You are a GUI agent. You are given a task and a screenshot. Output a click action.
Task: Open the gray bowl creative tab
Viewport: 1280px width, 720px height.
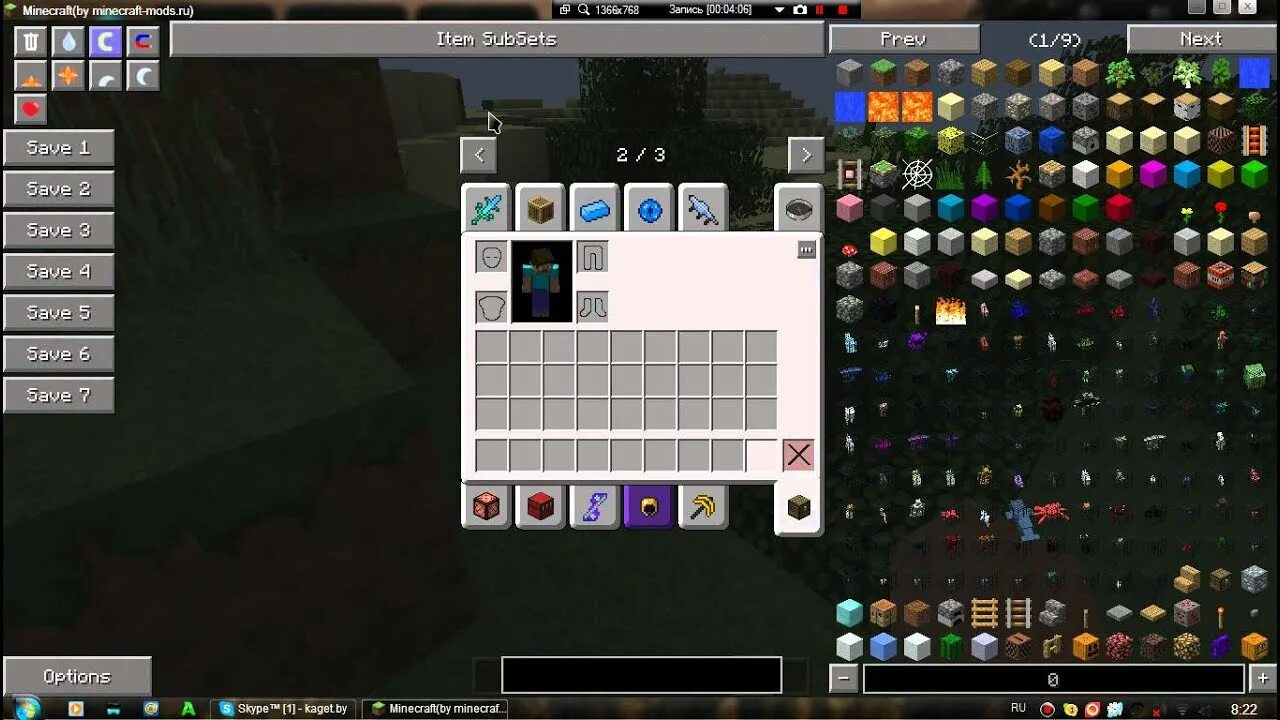[x=799, y=209]
